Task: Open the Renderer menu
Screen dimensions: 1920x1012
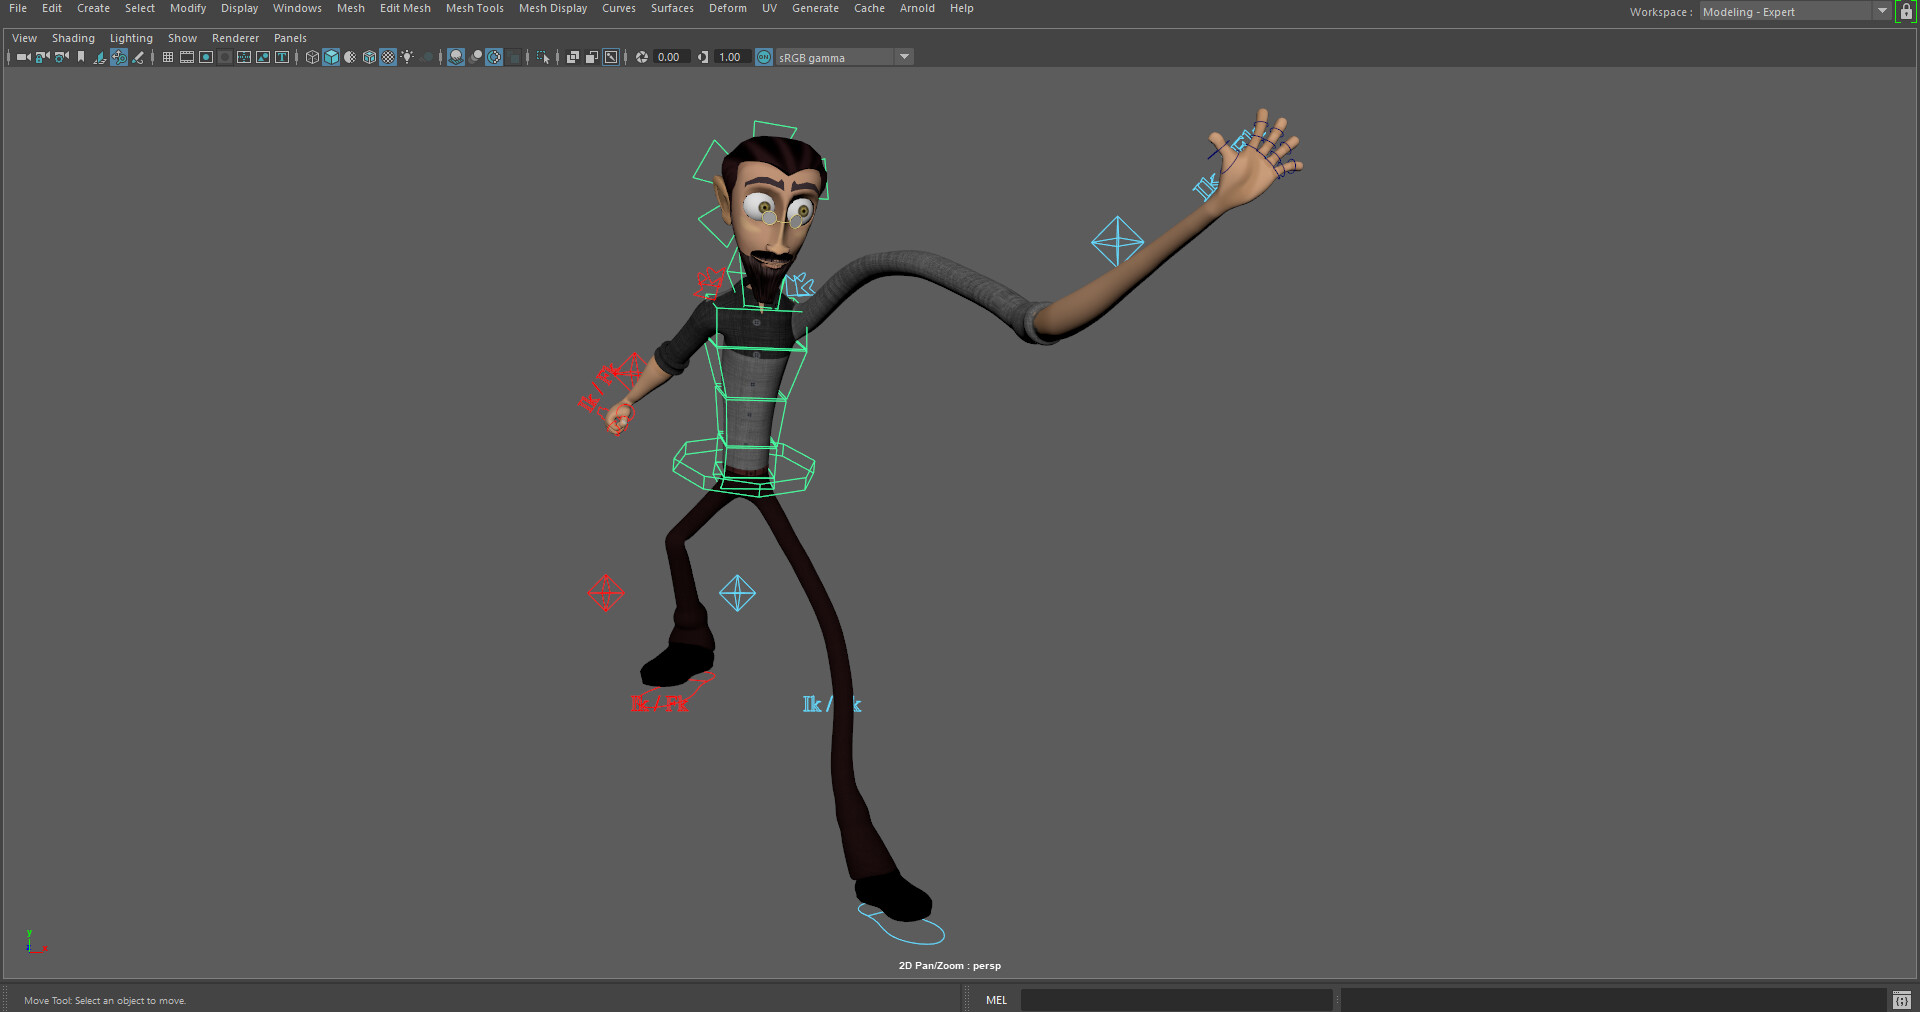Action: coord(235,38)
